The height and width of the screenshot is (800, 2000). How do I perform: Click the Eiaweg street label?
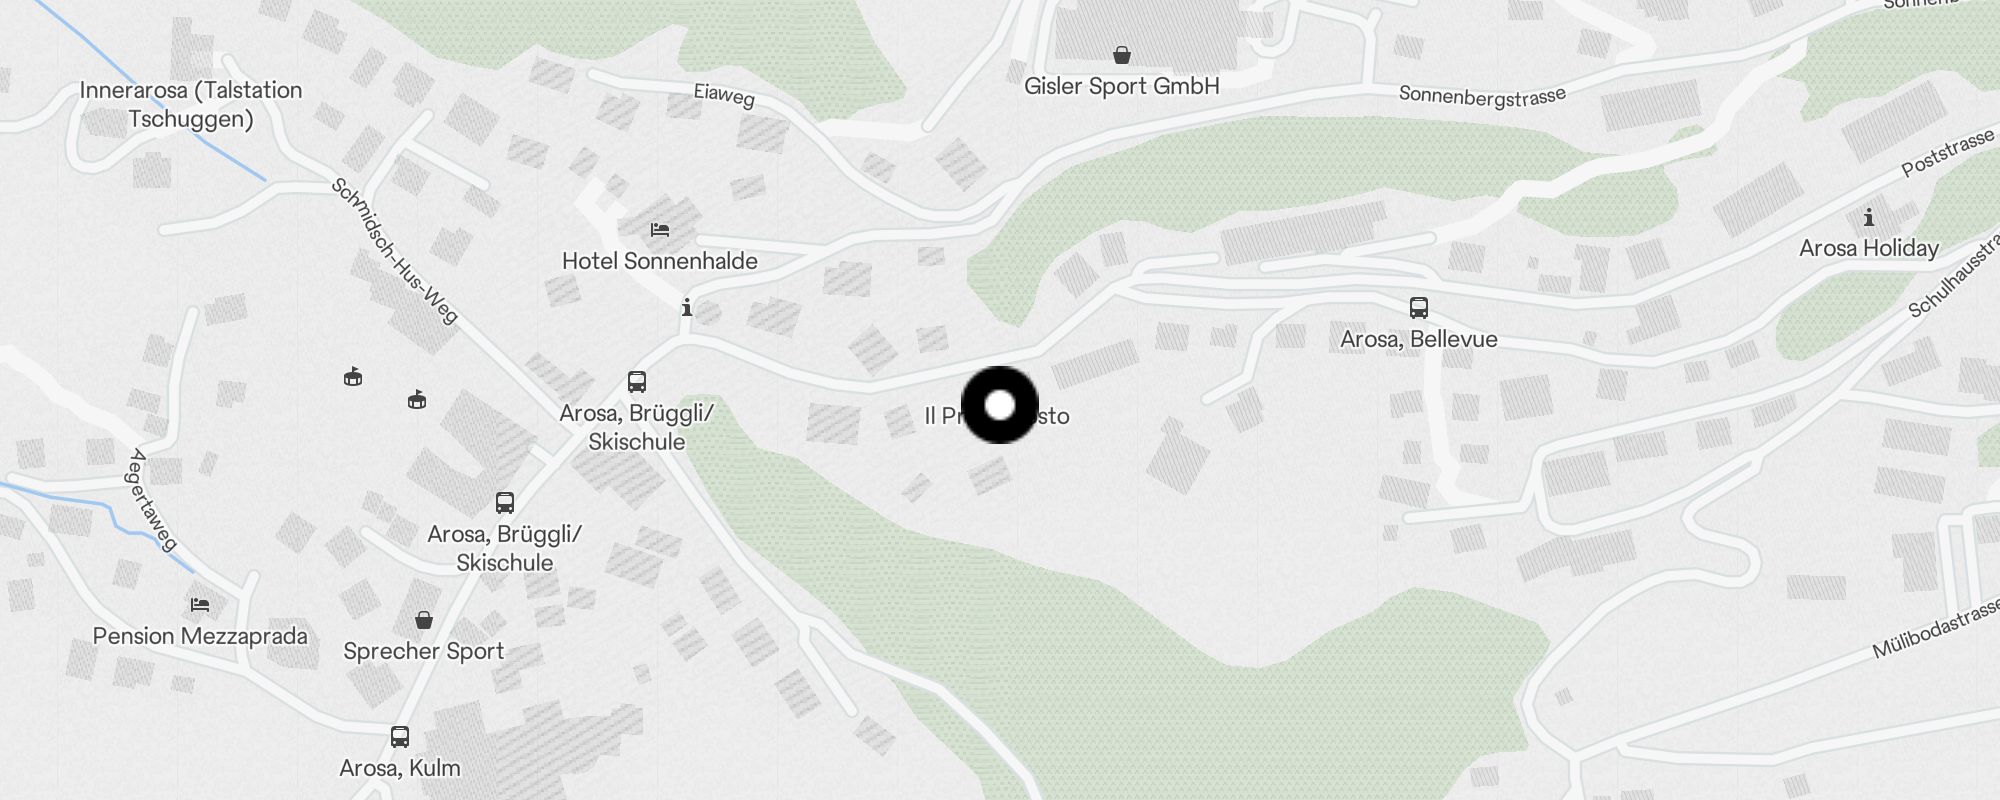(724, 95)
